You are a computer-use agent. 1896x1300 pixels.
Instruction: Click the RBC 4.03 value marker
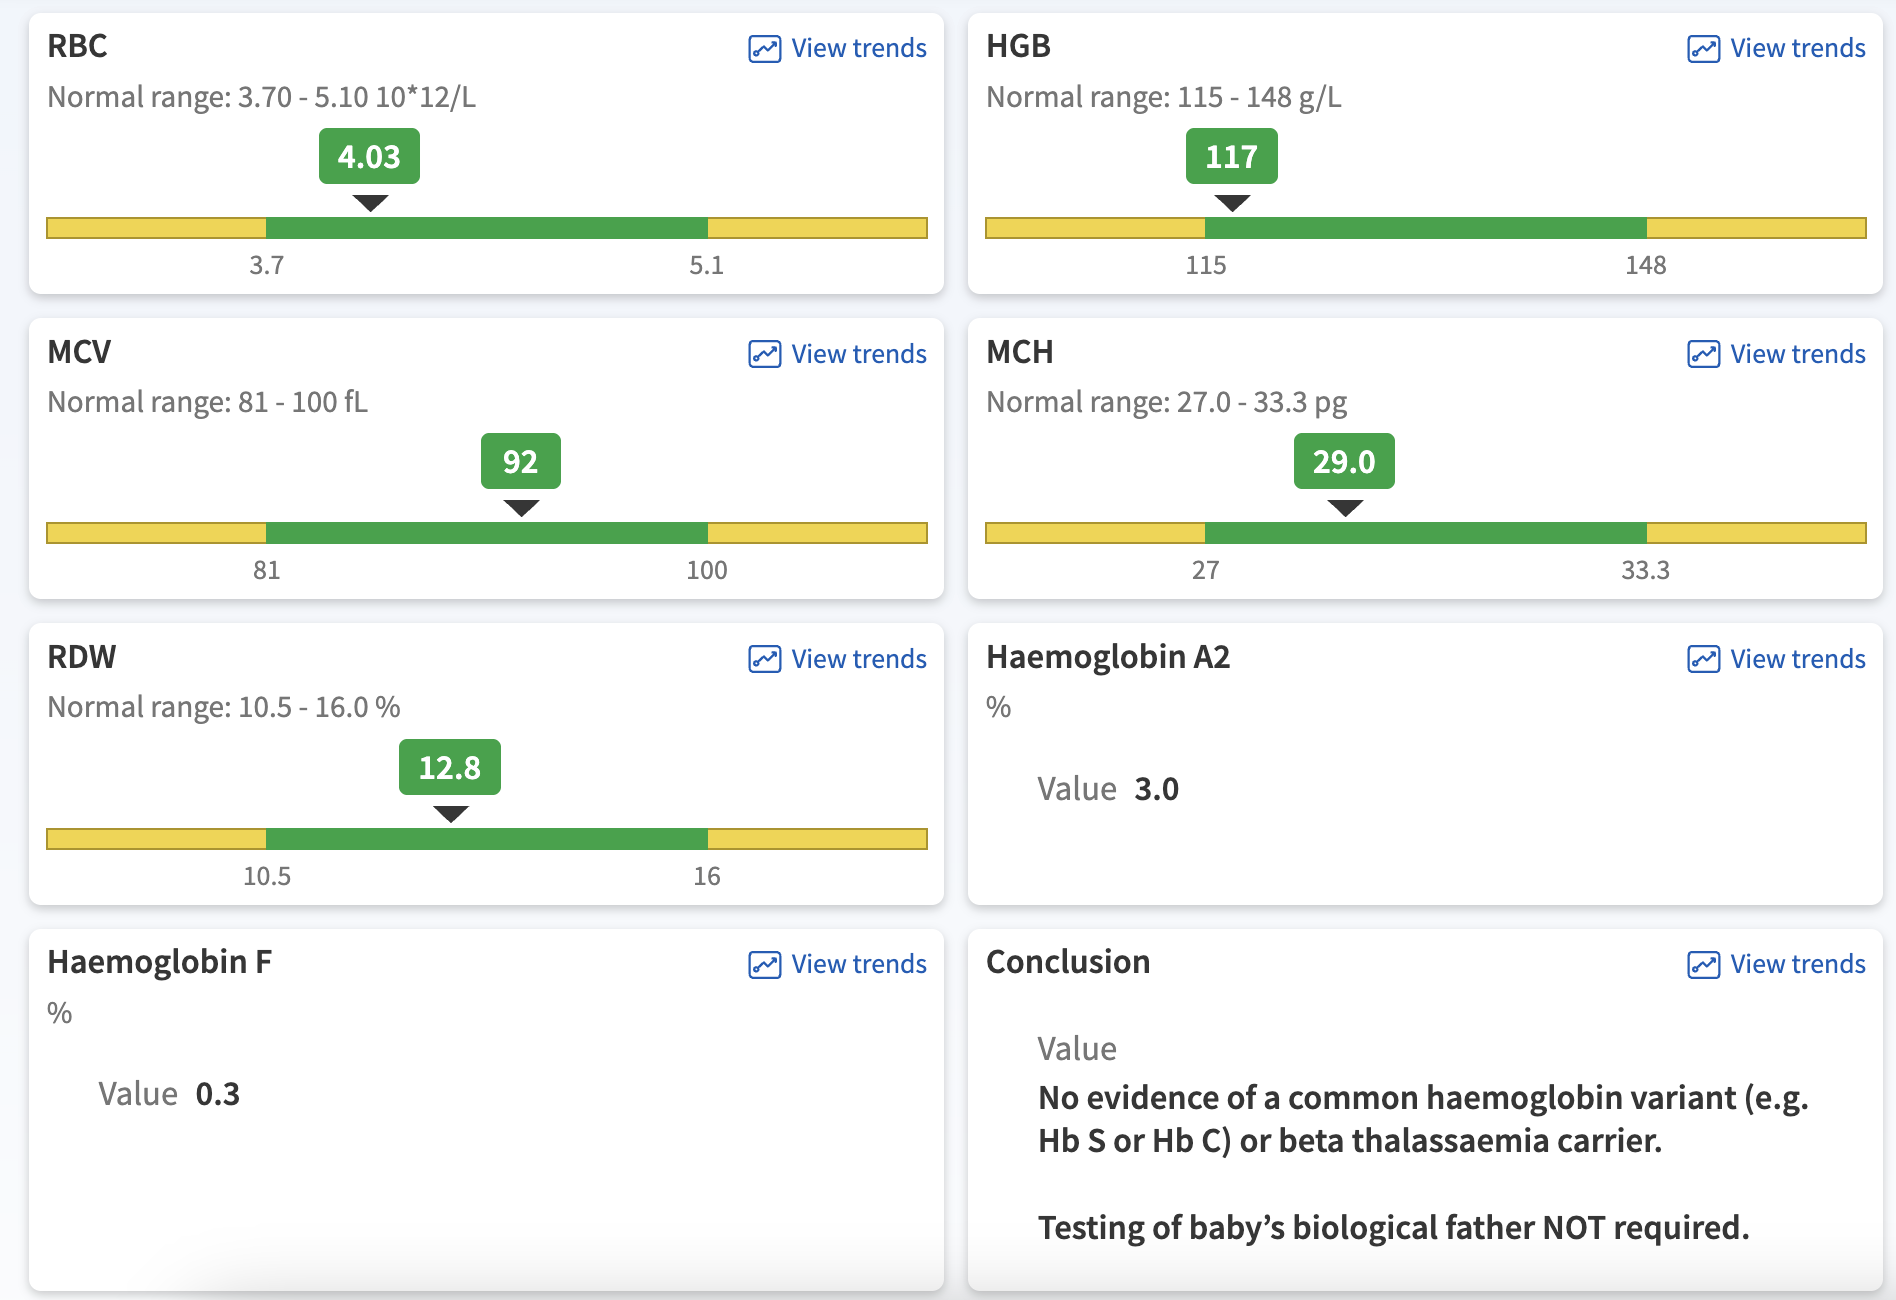(369, 157)
